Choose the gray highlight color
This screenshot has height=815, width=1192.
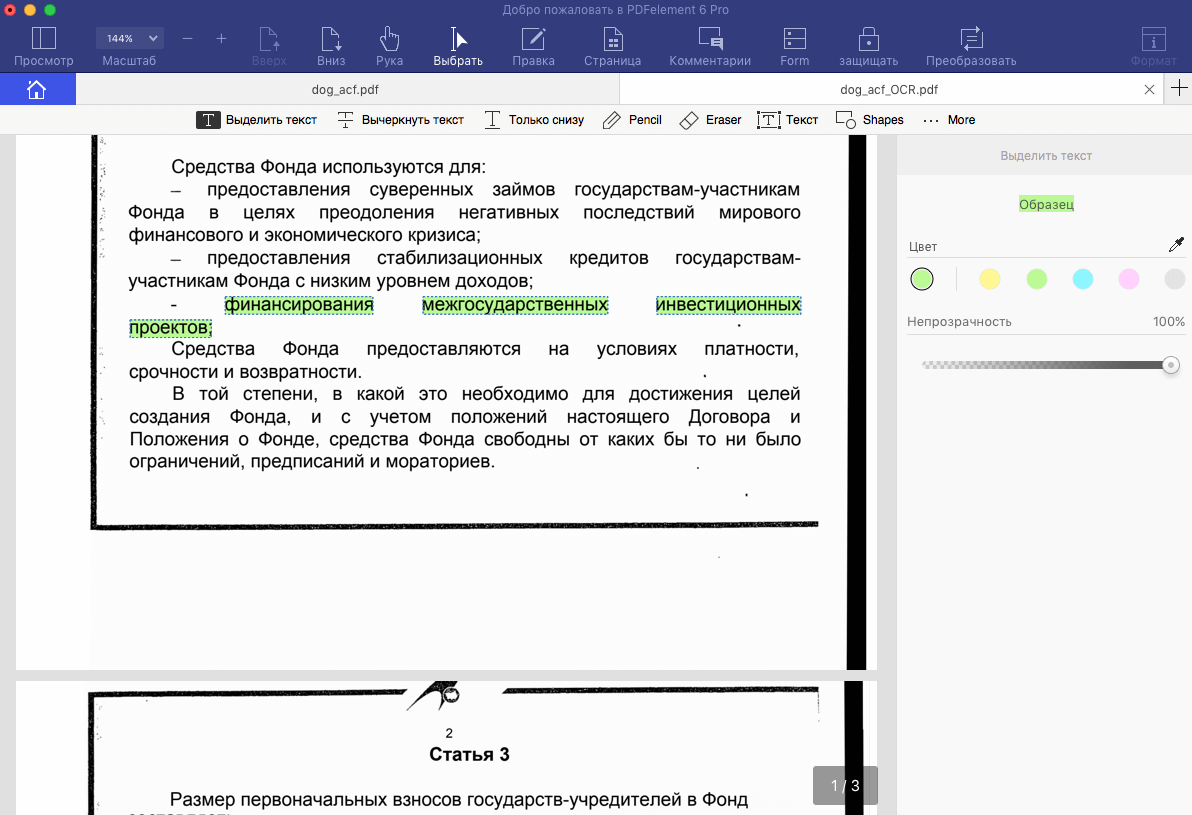pos(1175,279)
